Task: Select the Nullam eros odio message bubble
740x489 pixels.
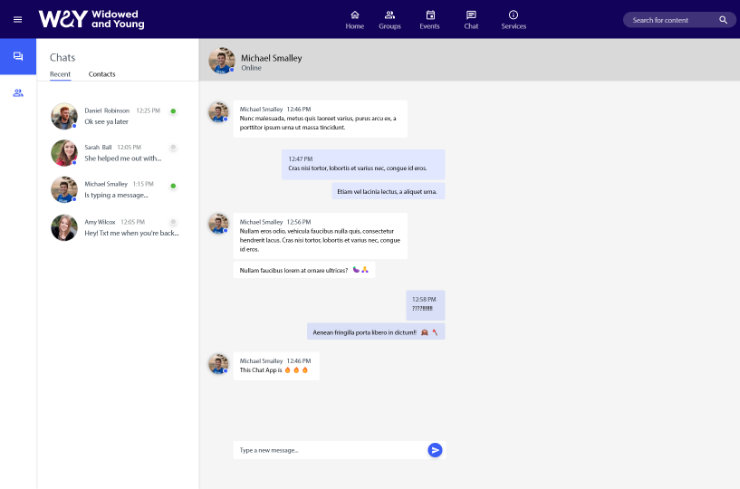Action: [320, 236]
